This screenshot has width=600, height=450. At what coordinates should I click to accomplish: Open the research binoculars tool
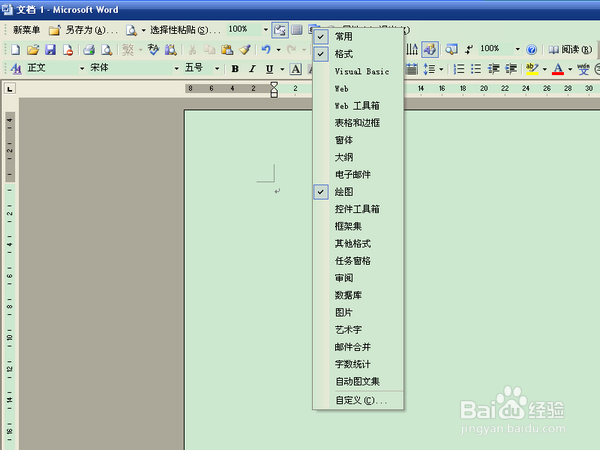pos(171,50)
